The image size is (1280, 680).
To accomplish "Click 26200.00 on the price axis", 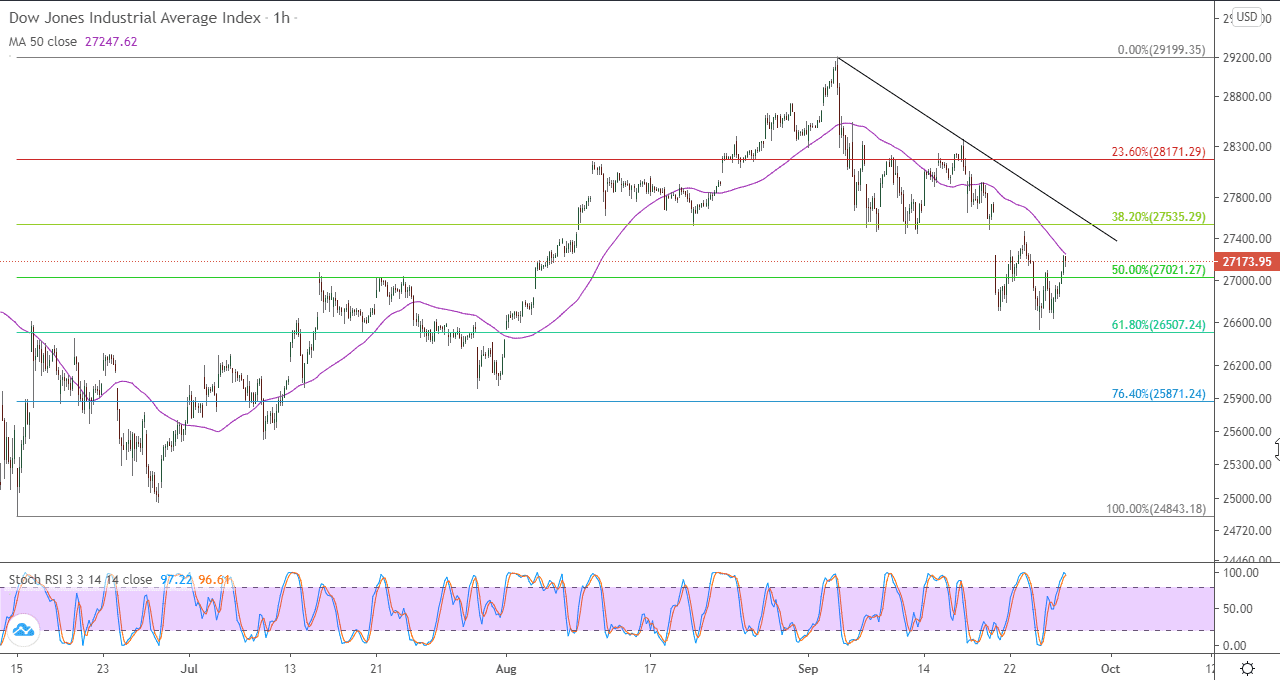I will [1247, 366].
